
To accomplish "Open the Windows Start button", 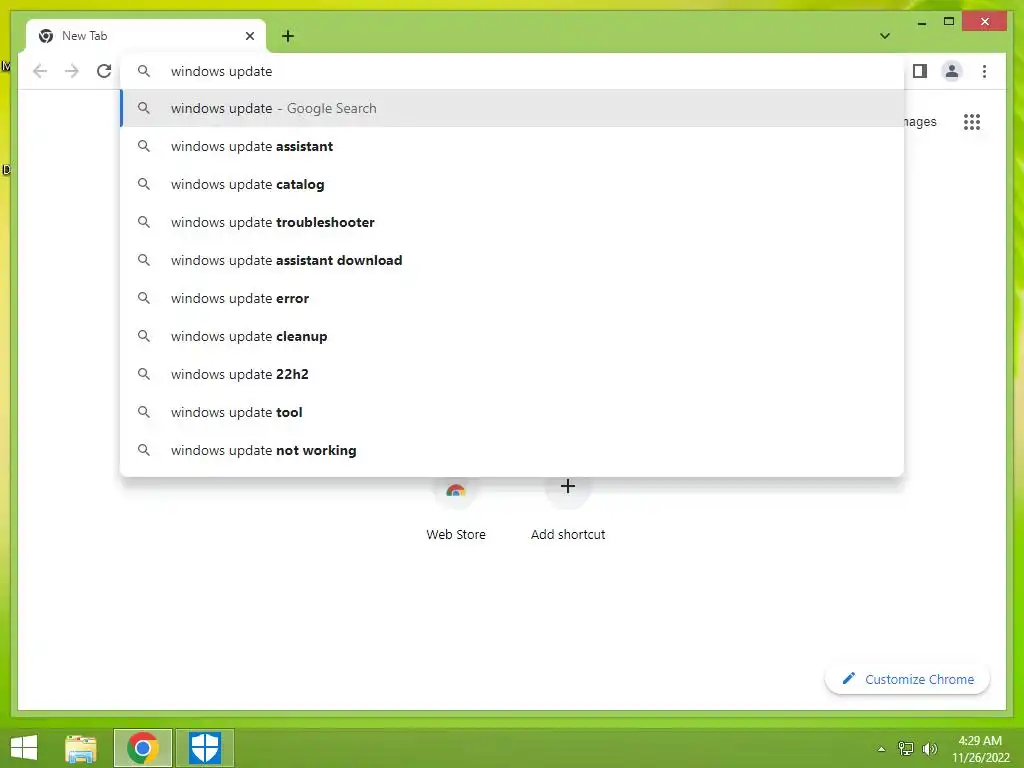I will (x=24, y=748).
